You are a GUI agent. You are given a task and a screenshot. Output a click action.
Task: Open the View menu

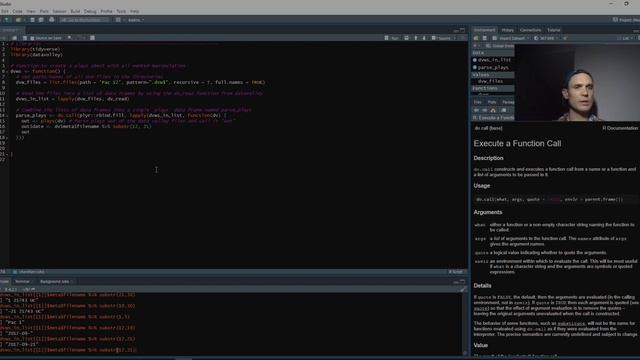coord(31,11)
